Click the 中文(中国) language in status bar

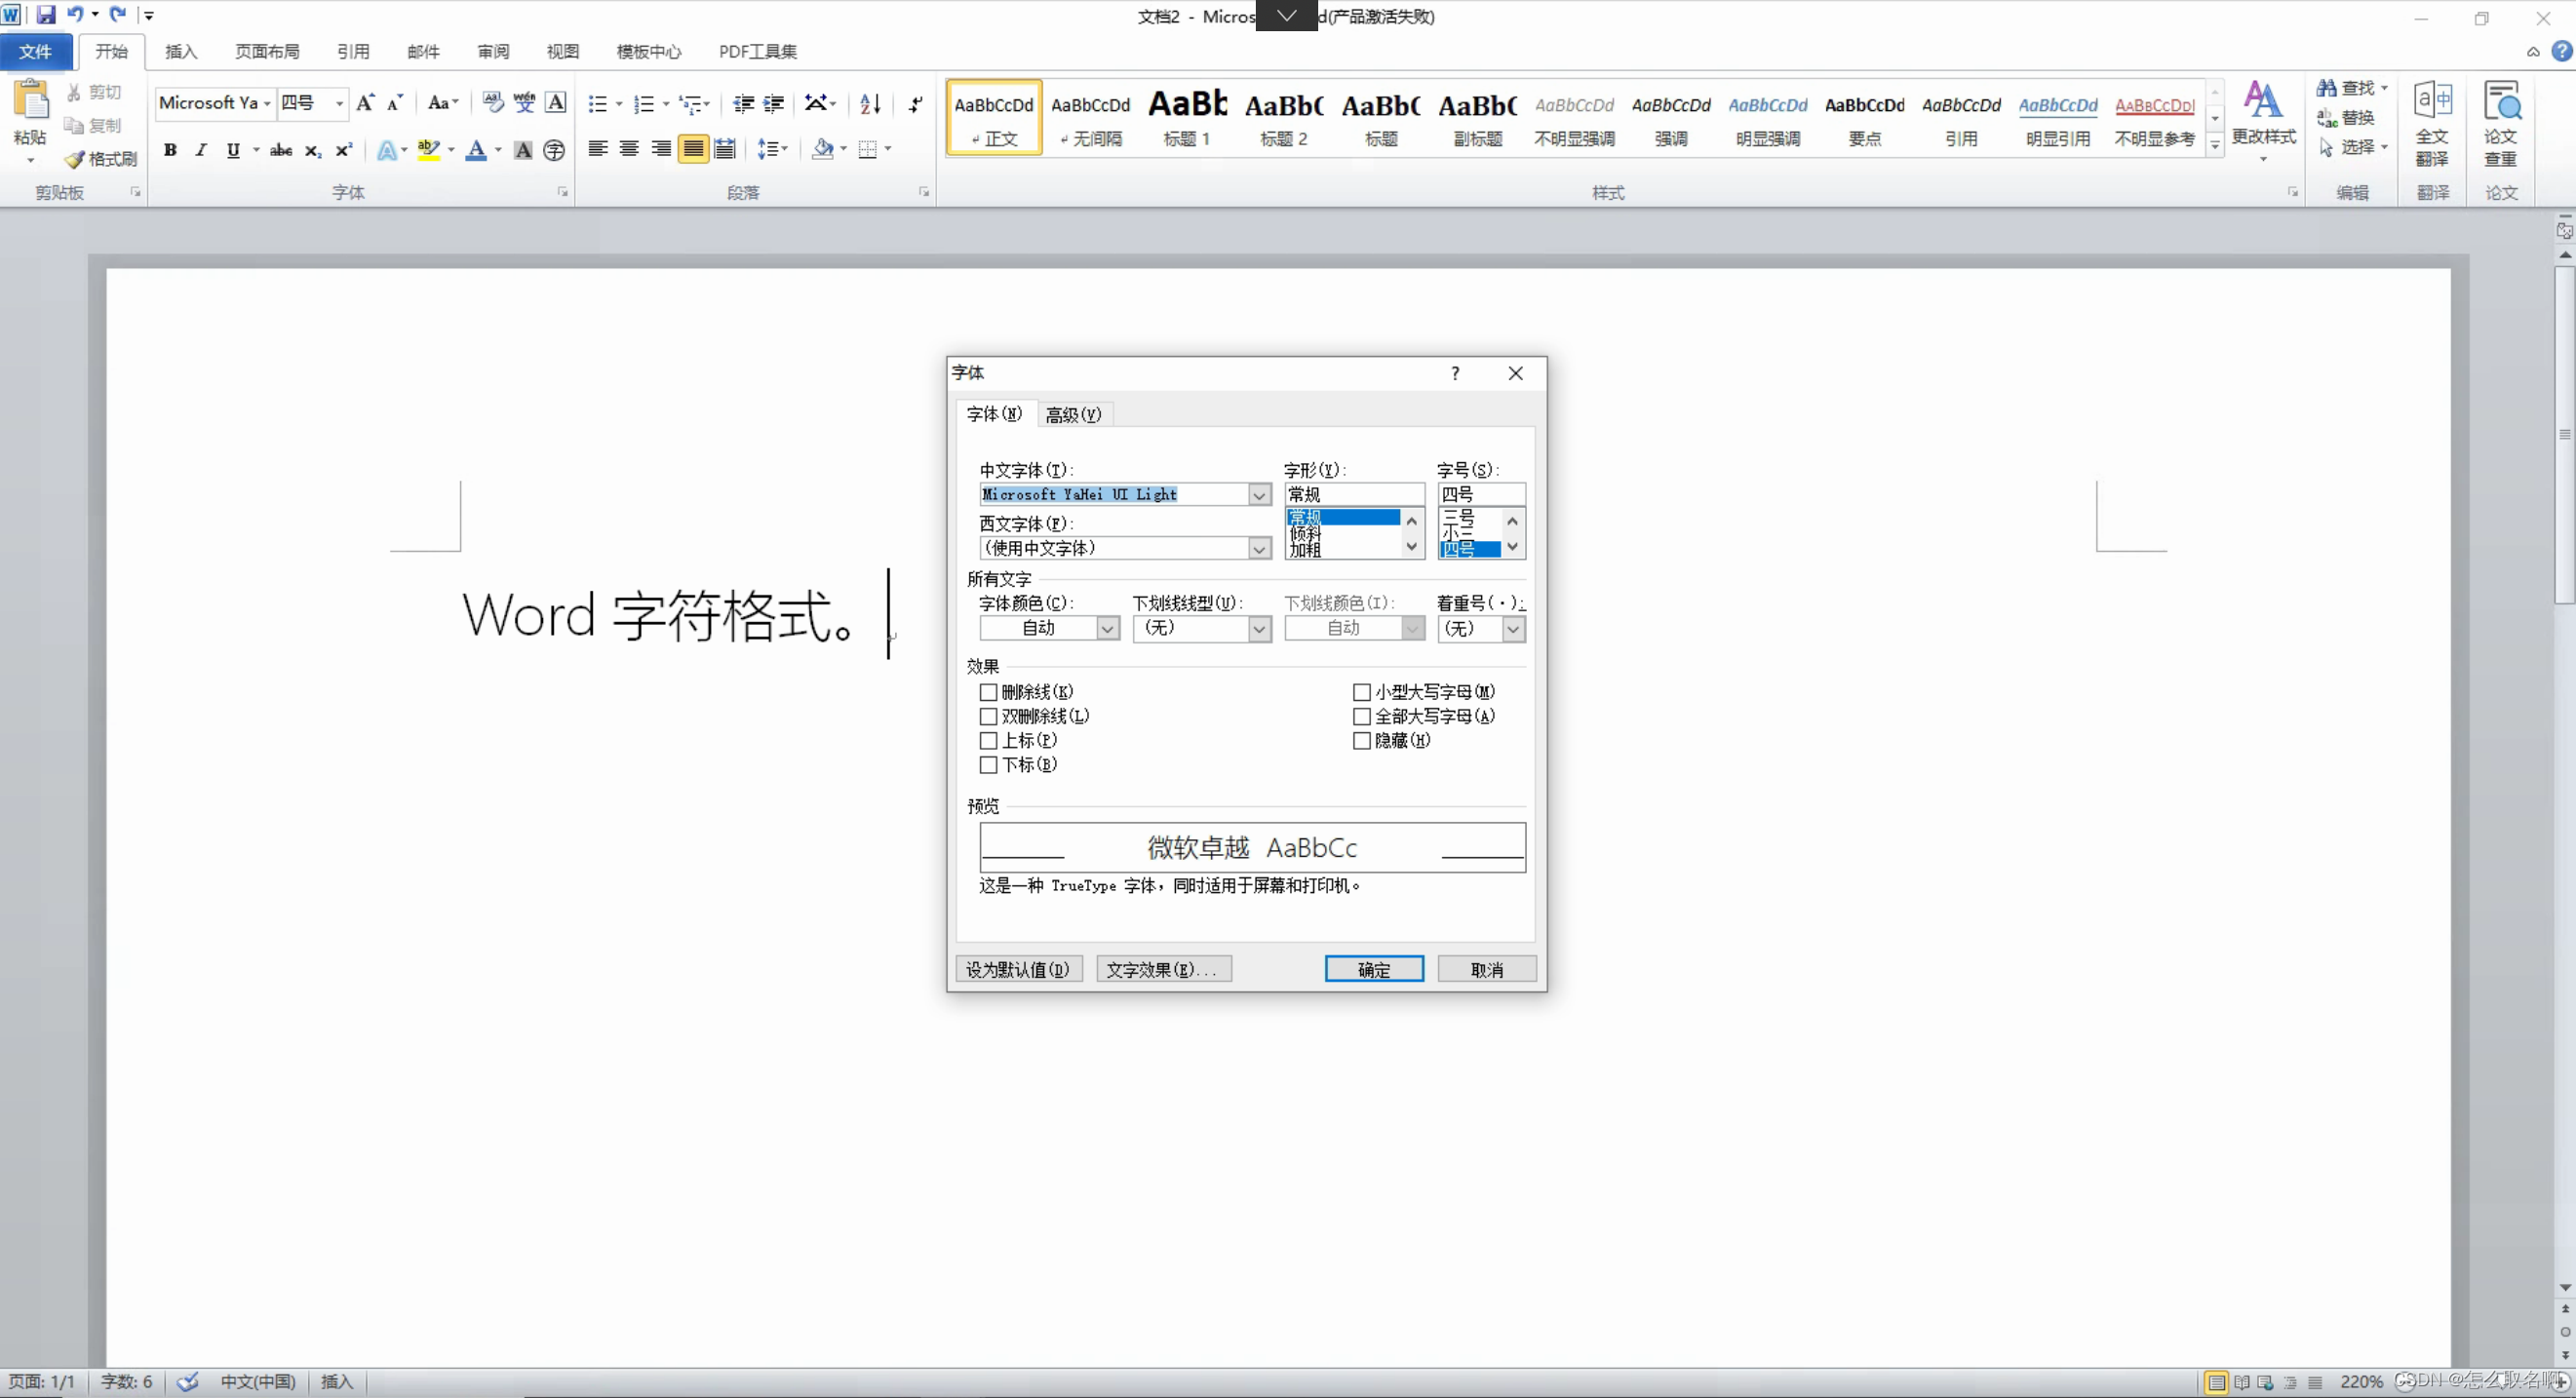(258, 1382)
